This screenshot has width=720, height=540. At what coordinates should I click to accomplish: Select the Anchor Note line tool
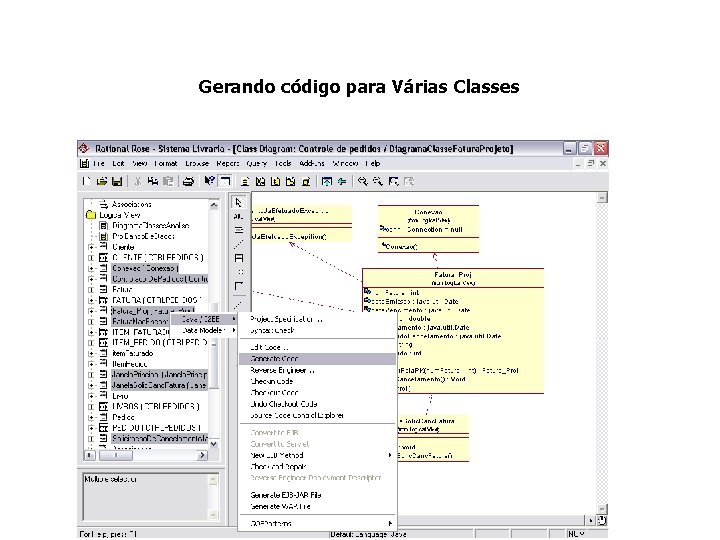(239, 244)
